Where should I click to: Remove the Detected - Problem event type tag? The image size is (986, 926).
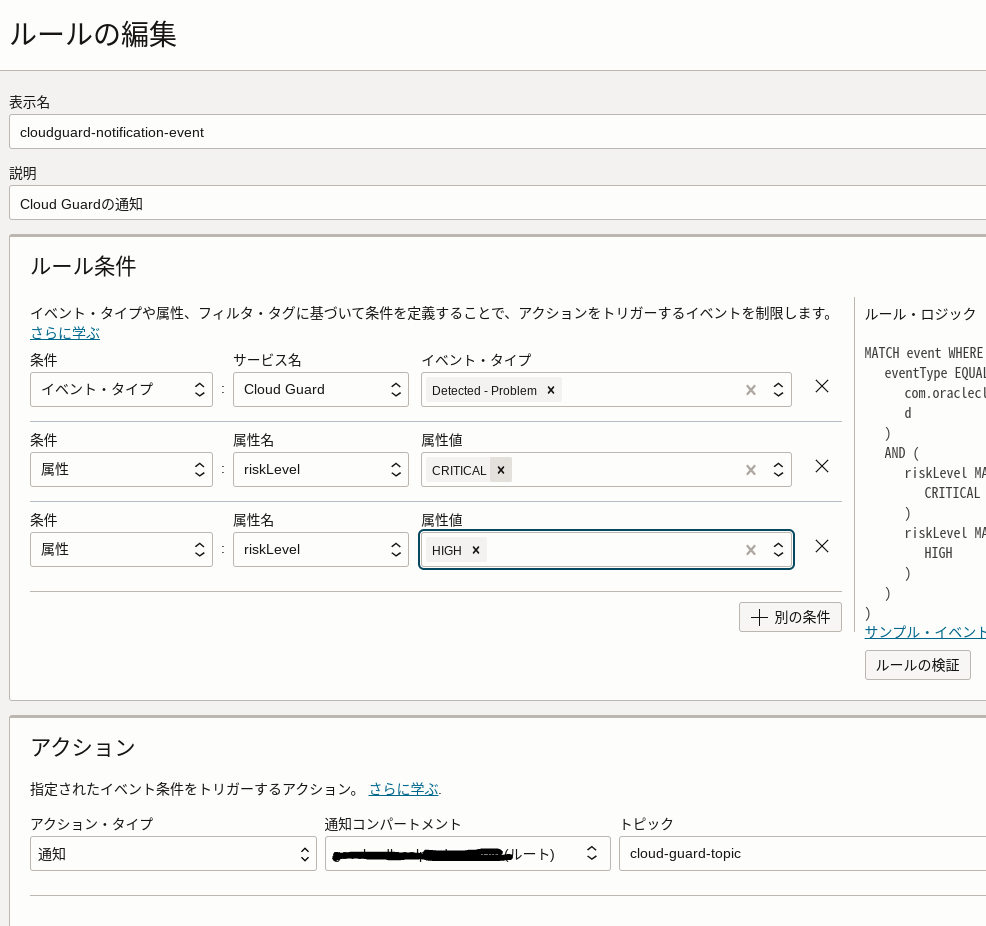[x=551, y=390]
